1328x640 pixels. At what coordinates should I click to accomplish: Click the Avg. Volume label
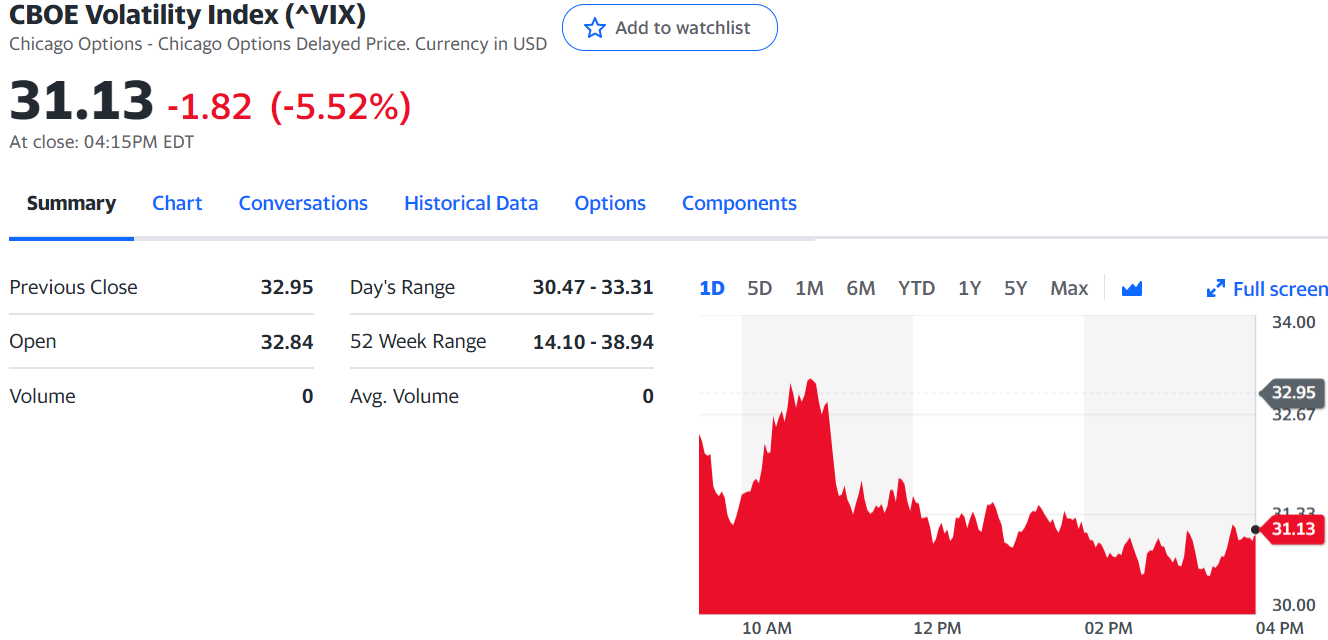(x=404, y=396)
